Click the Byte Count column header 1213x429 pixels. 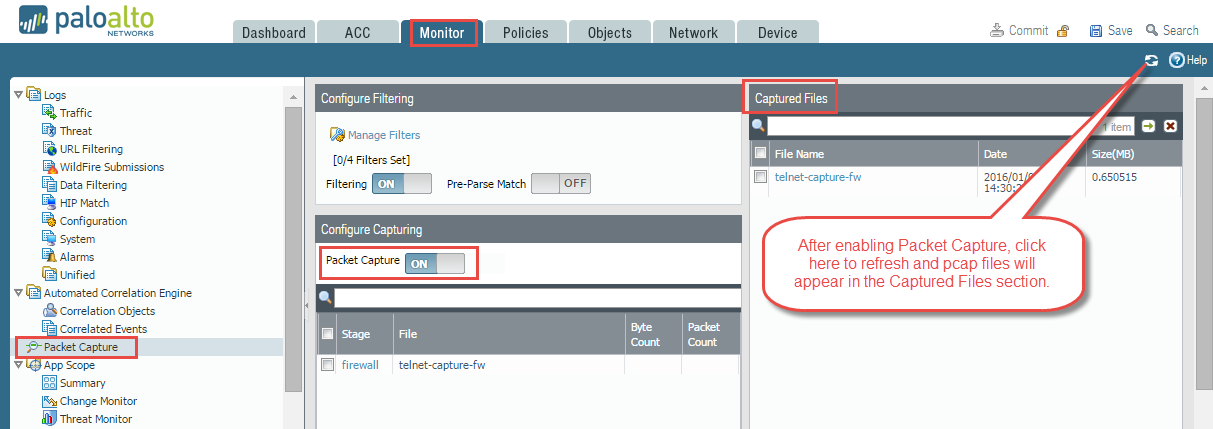[653, 334]
